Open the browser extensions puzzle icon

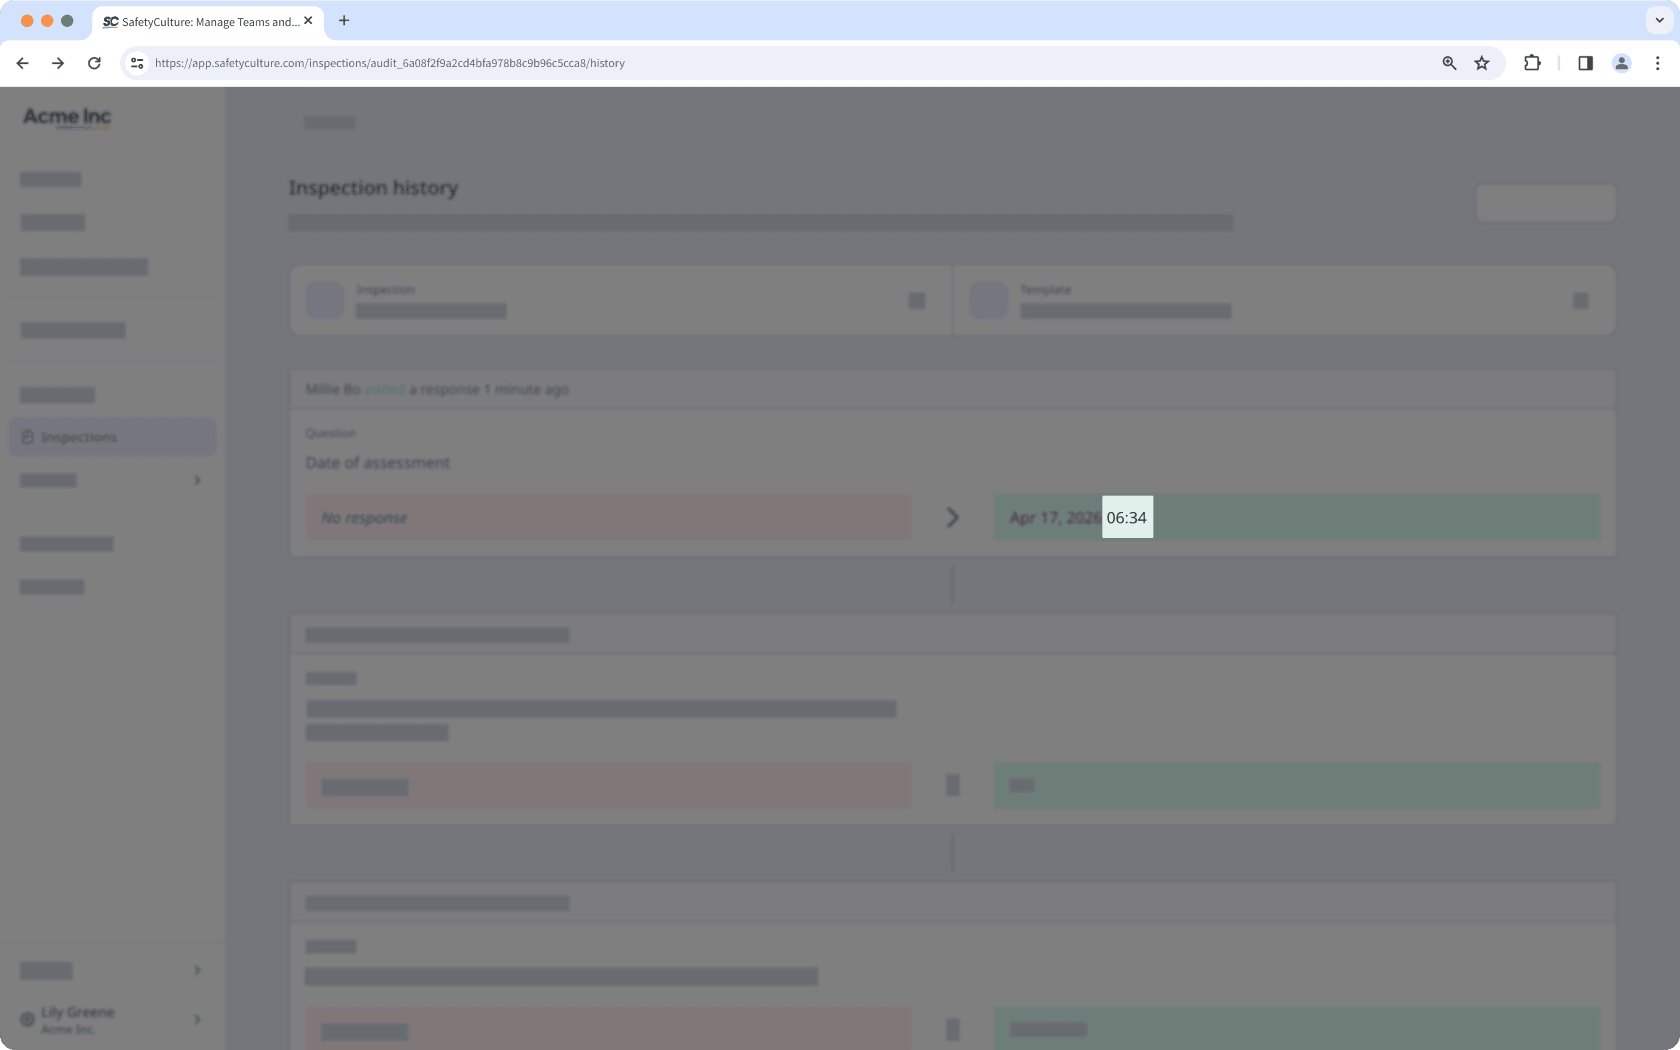pyautogui.click(x=1531, y=62)
